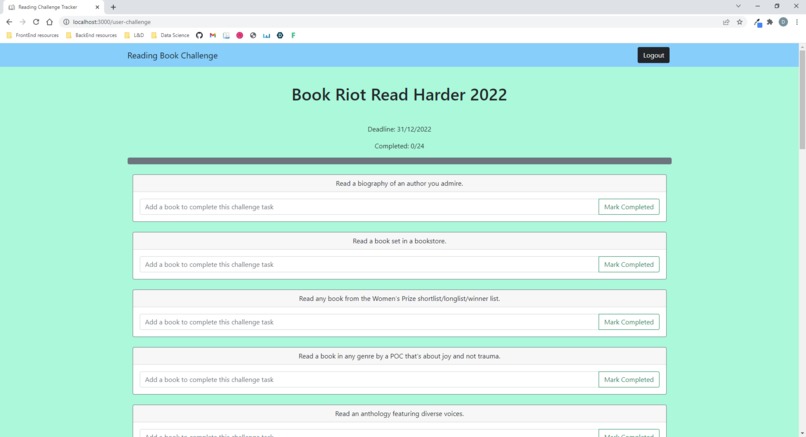Screen dimensions: 806x437
Task: Mark the Women's Prize task completed
Action: [x=629, y=322]
